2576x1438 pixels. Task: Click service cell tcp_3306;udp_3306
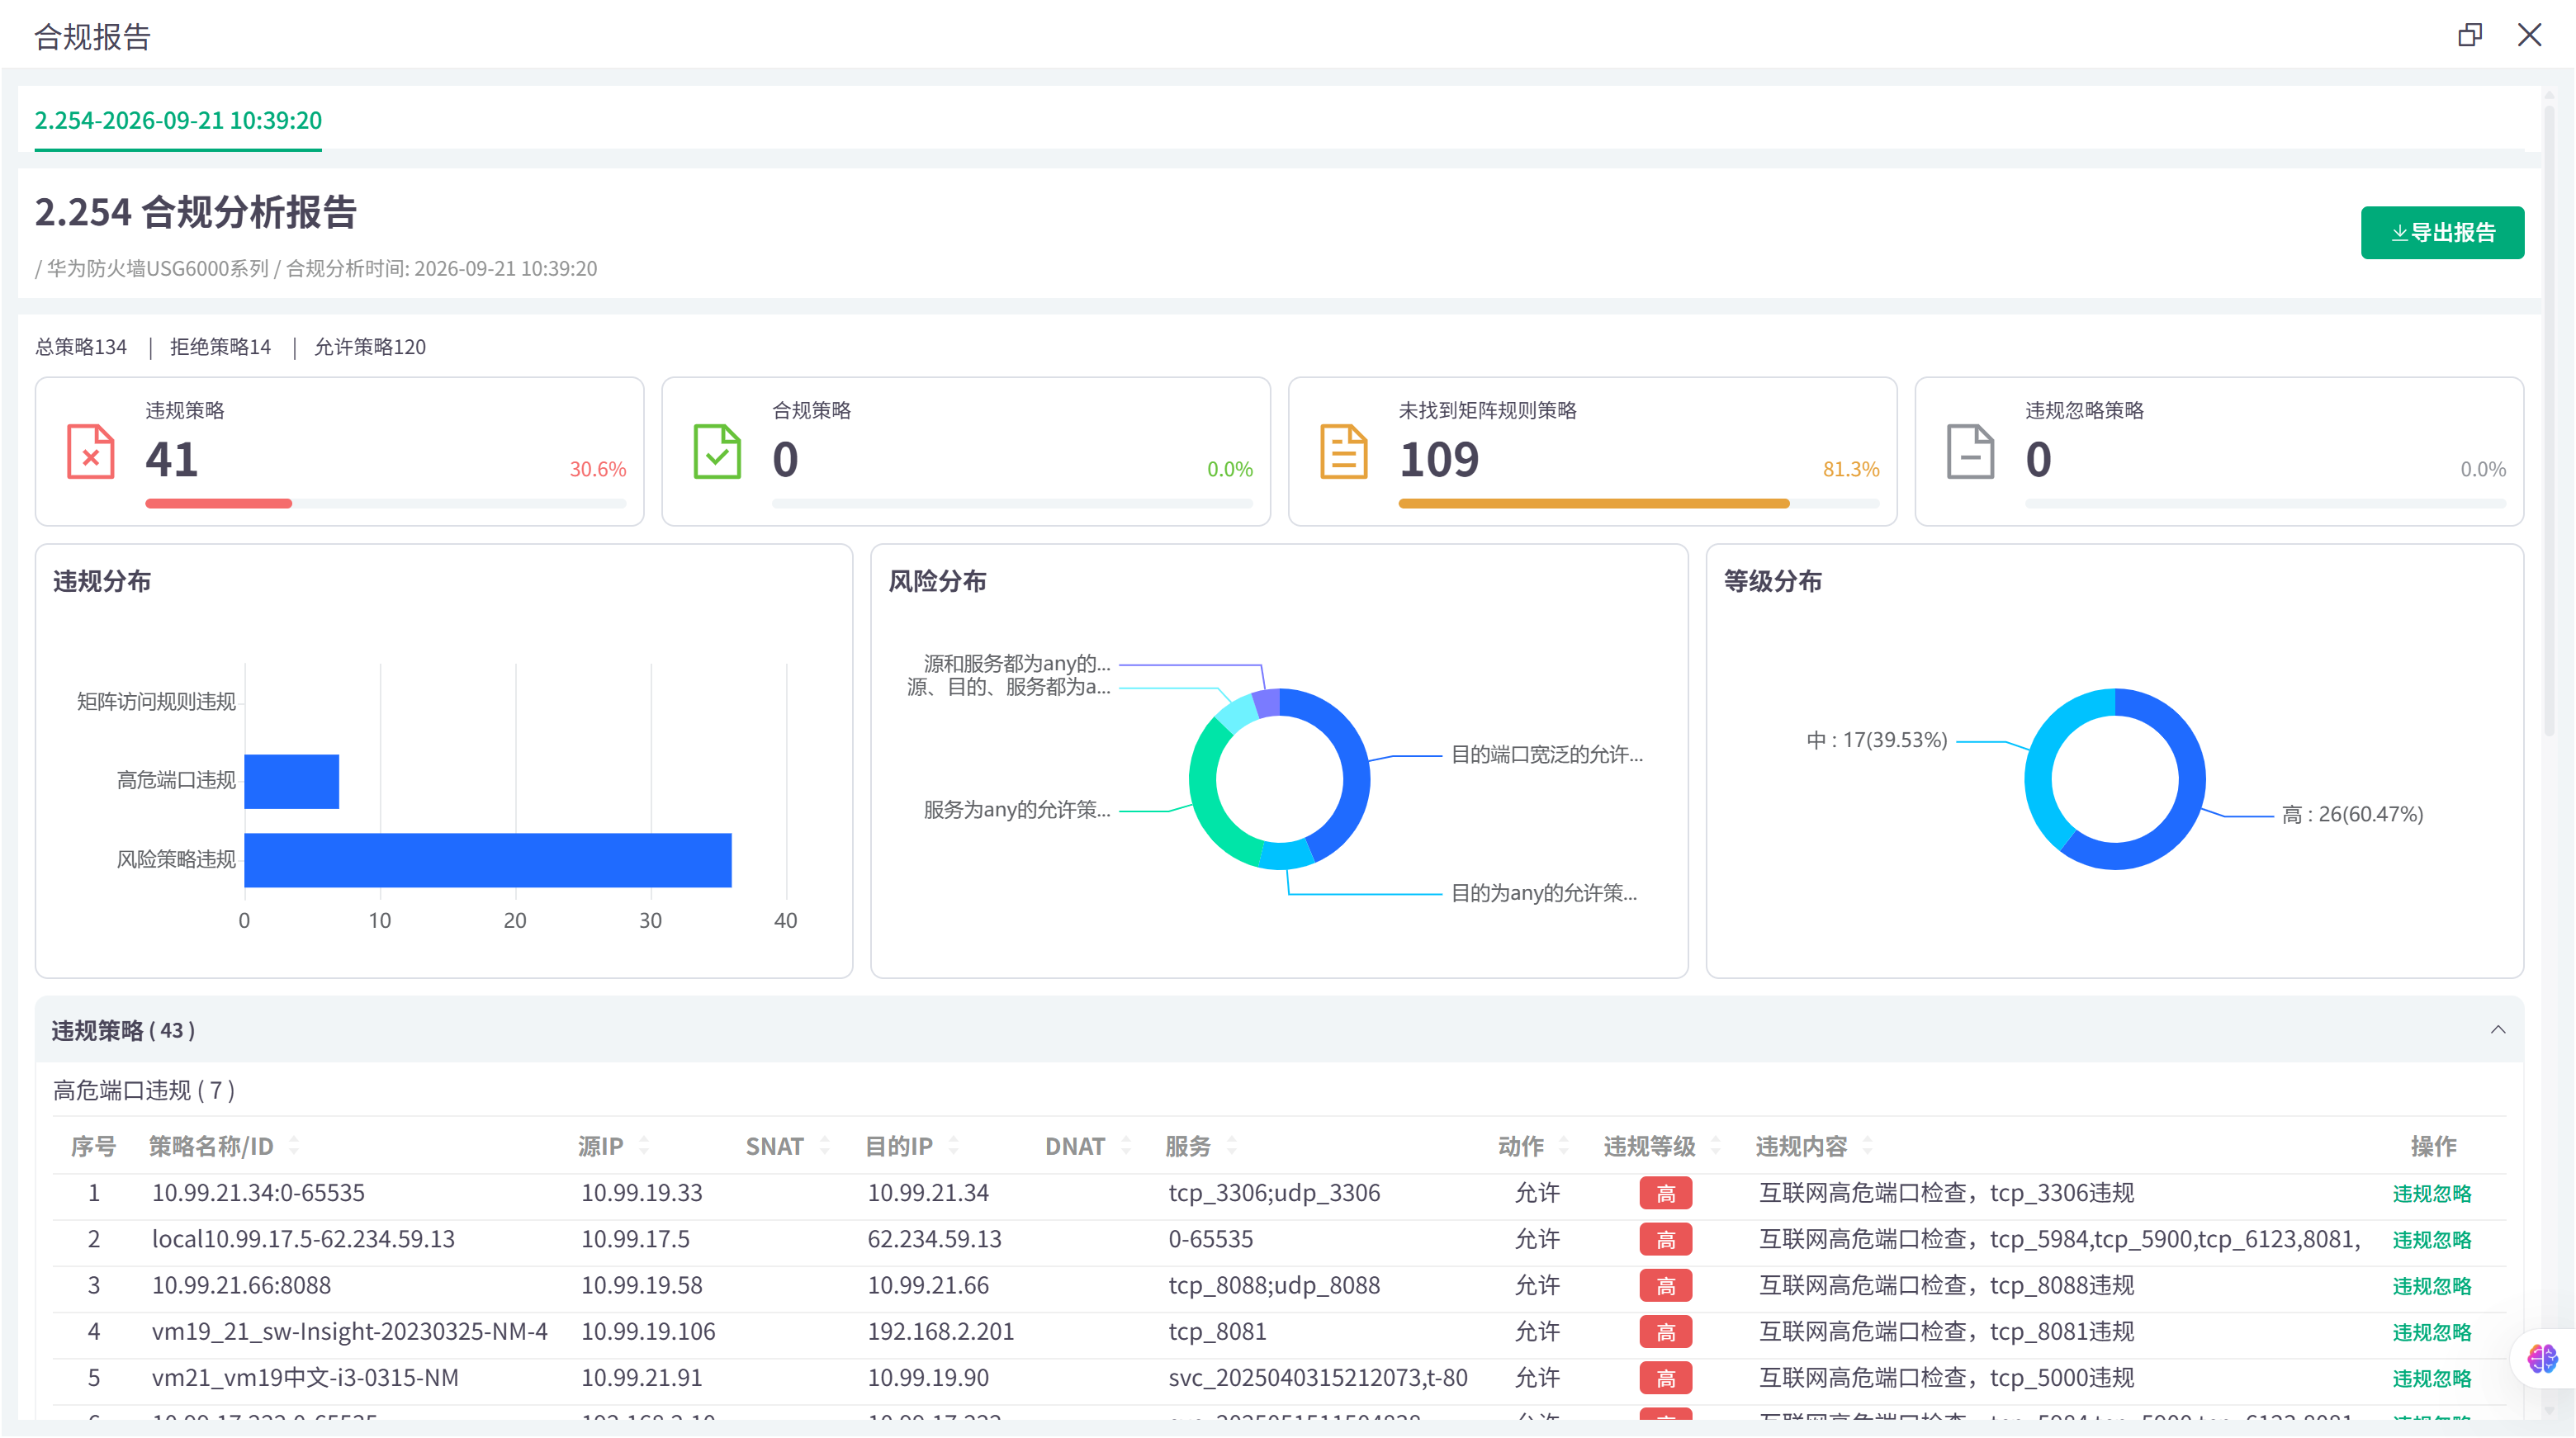[1273, 1193]
